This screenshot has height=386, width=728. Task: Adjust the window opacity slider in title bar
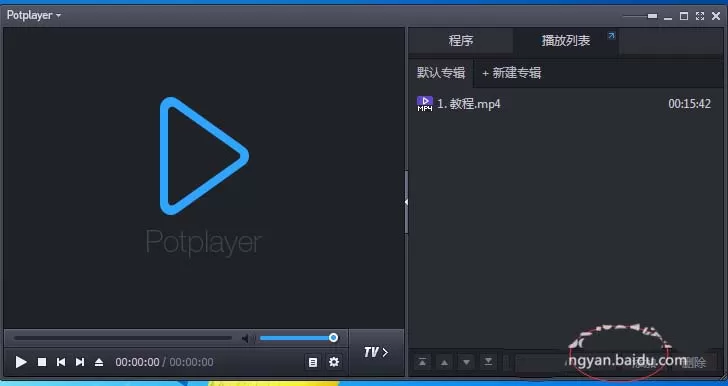pos(640,16)
